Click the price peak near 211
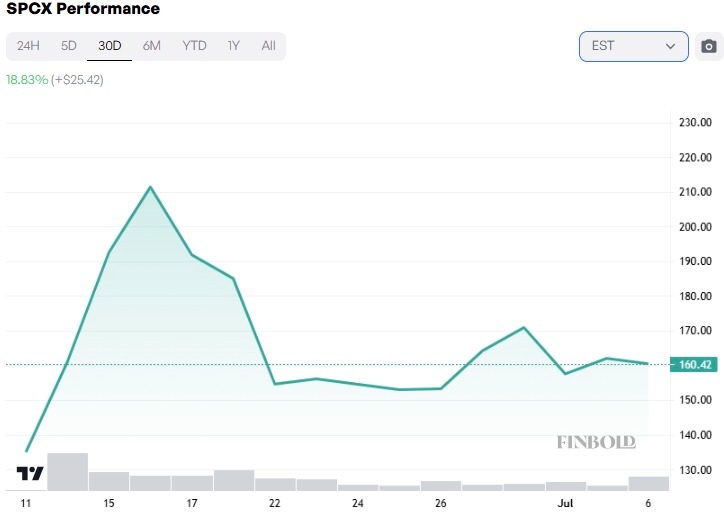724x517 pixels. coord(151,187)
